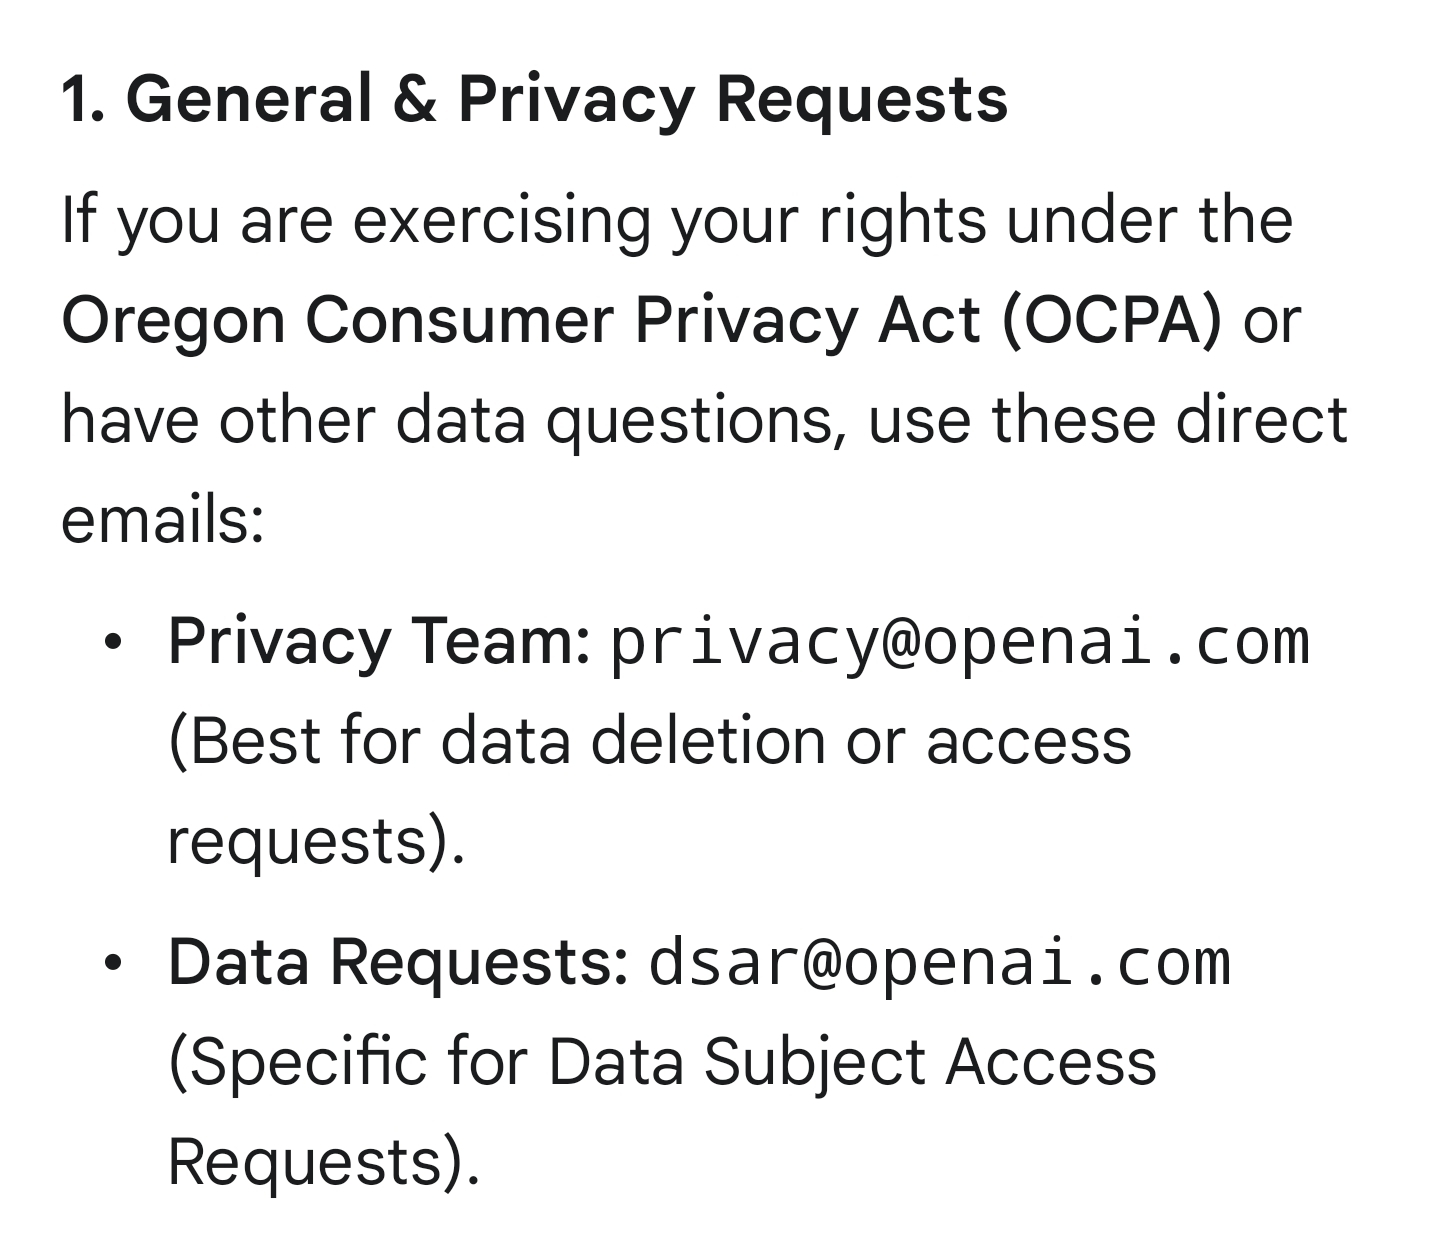Click the "General & Privacy Requests" heading

[566, 99]
